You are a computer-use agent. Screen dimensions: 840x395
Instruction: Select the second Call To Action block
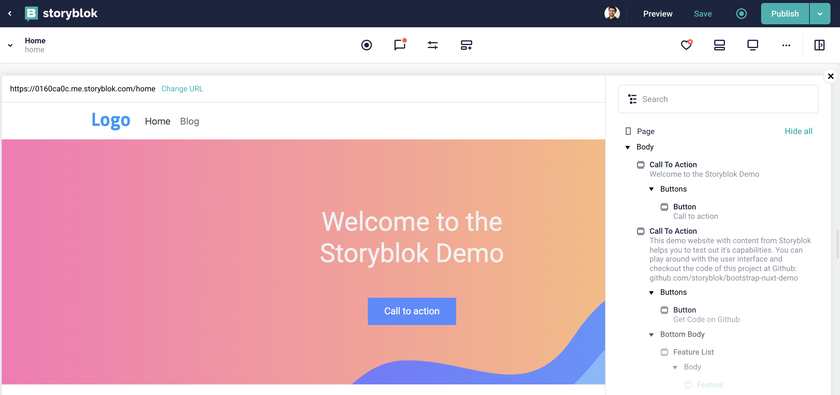[x=673, y=231]
